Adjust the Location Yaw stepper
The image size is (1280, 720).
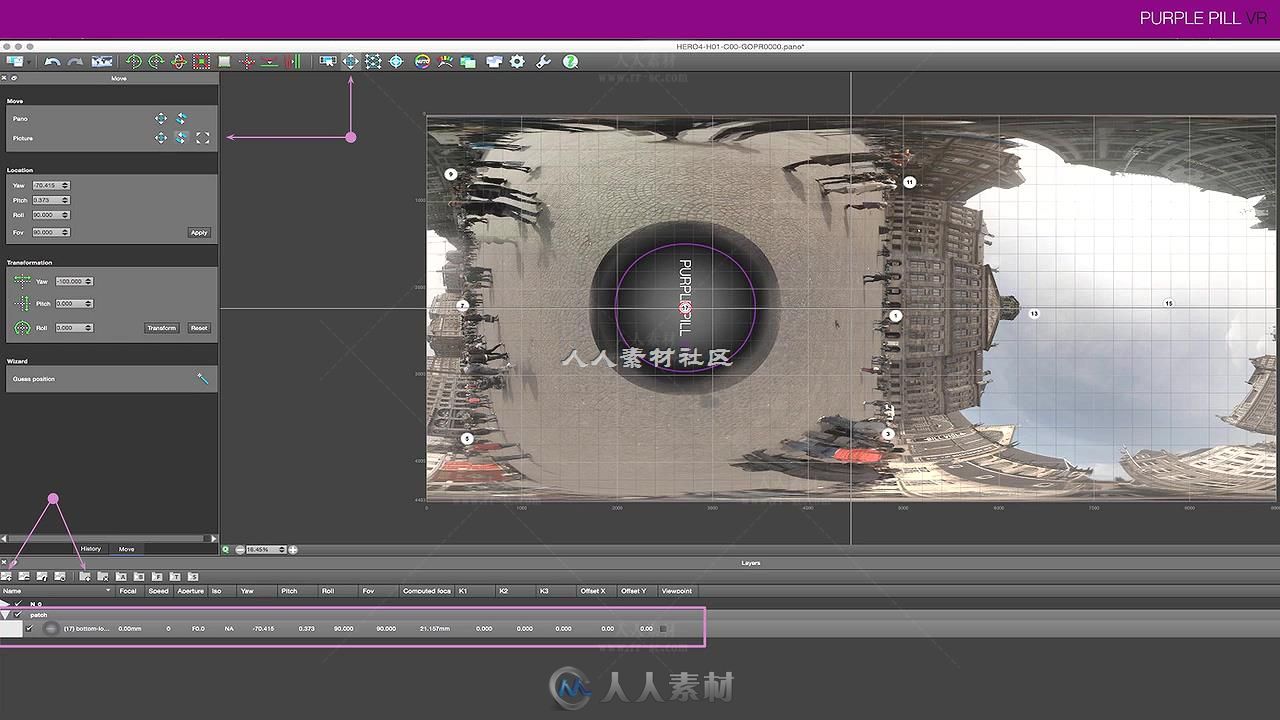click(66, 185)
